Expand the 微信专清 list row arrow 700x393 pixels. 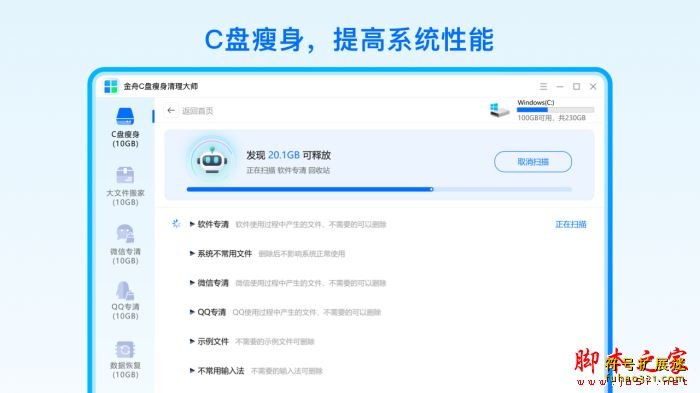(192, 283)
